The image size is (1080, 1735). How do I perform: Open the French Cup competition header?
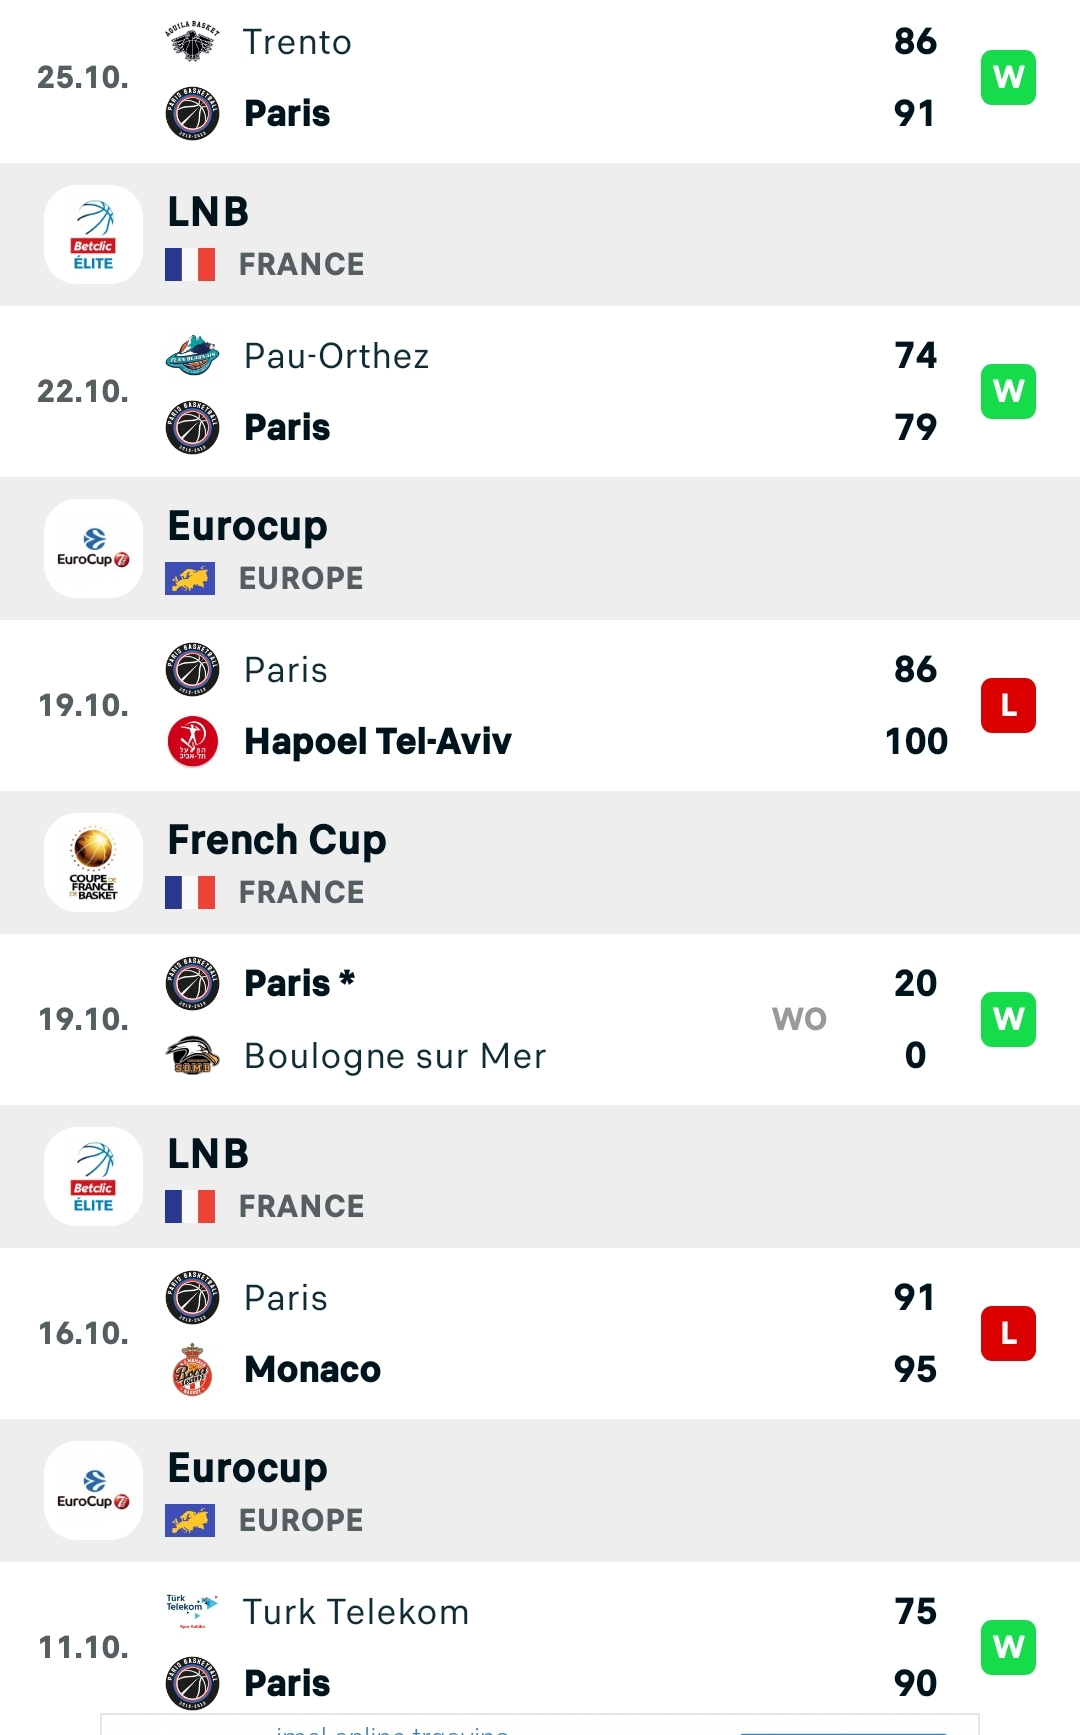coord(540,863)
